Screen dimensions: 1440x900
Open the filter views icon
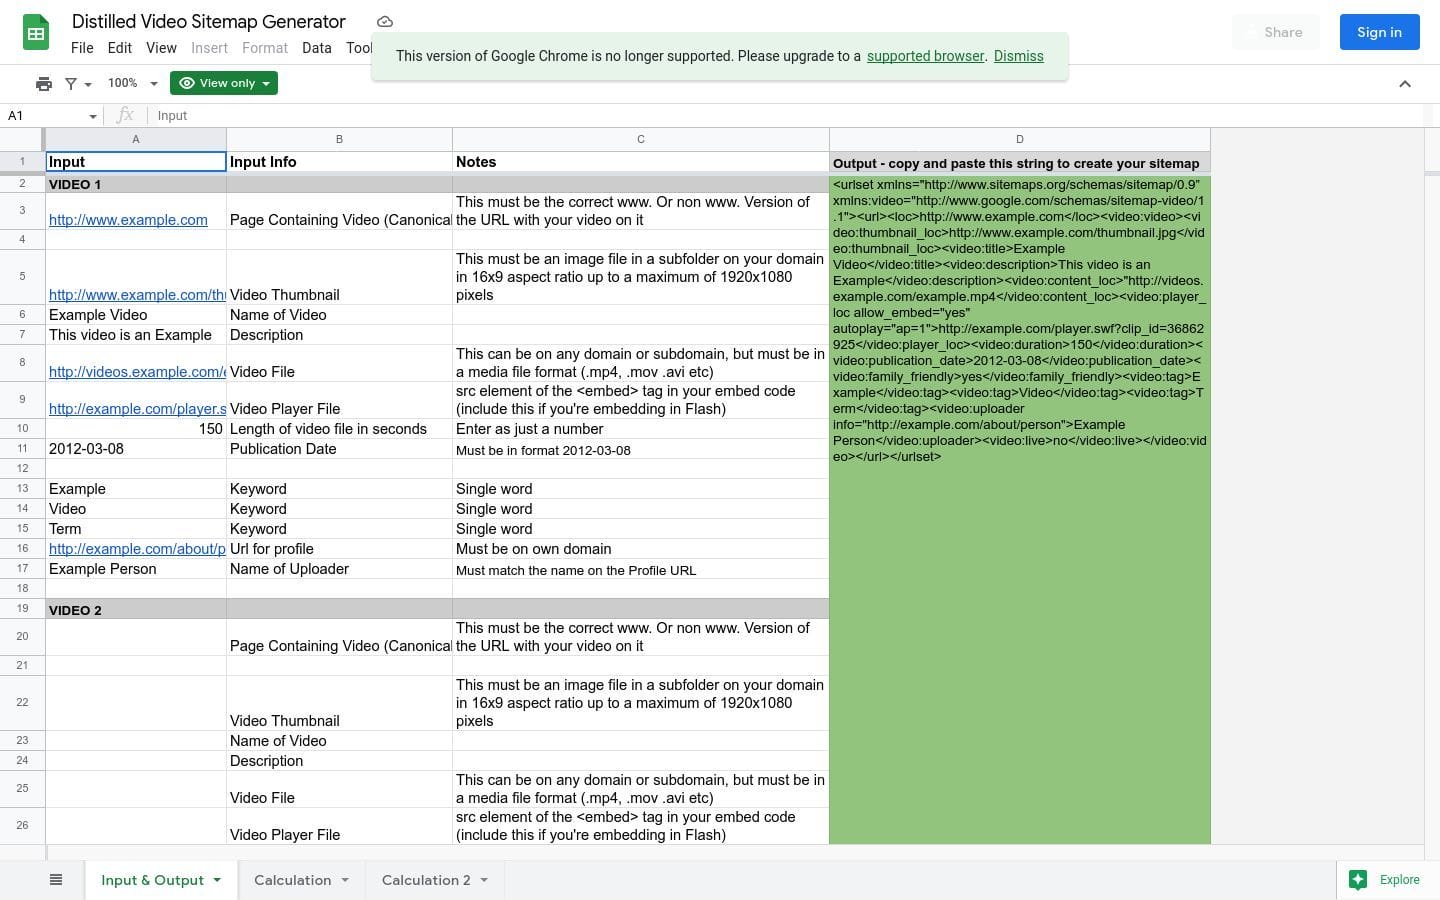[77, 84]
